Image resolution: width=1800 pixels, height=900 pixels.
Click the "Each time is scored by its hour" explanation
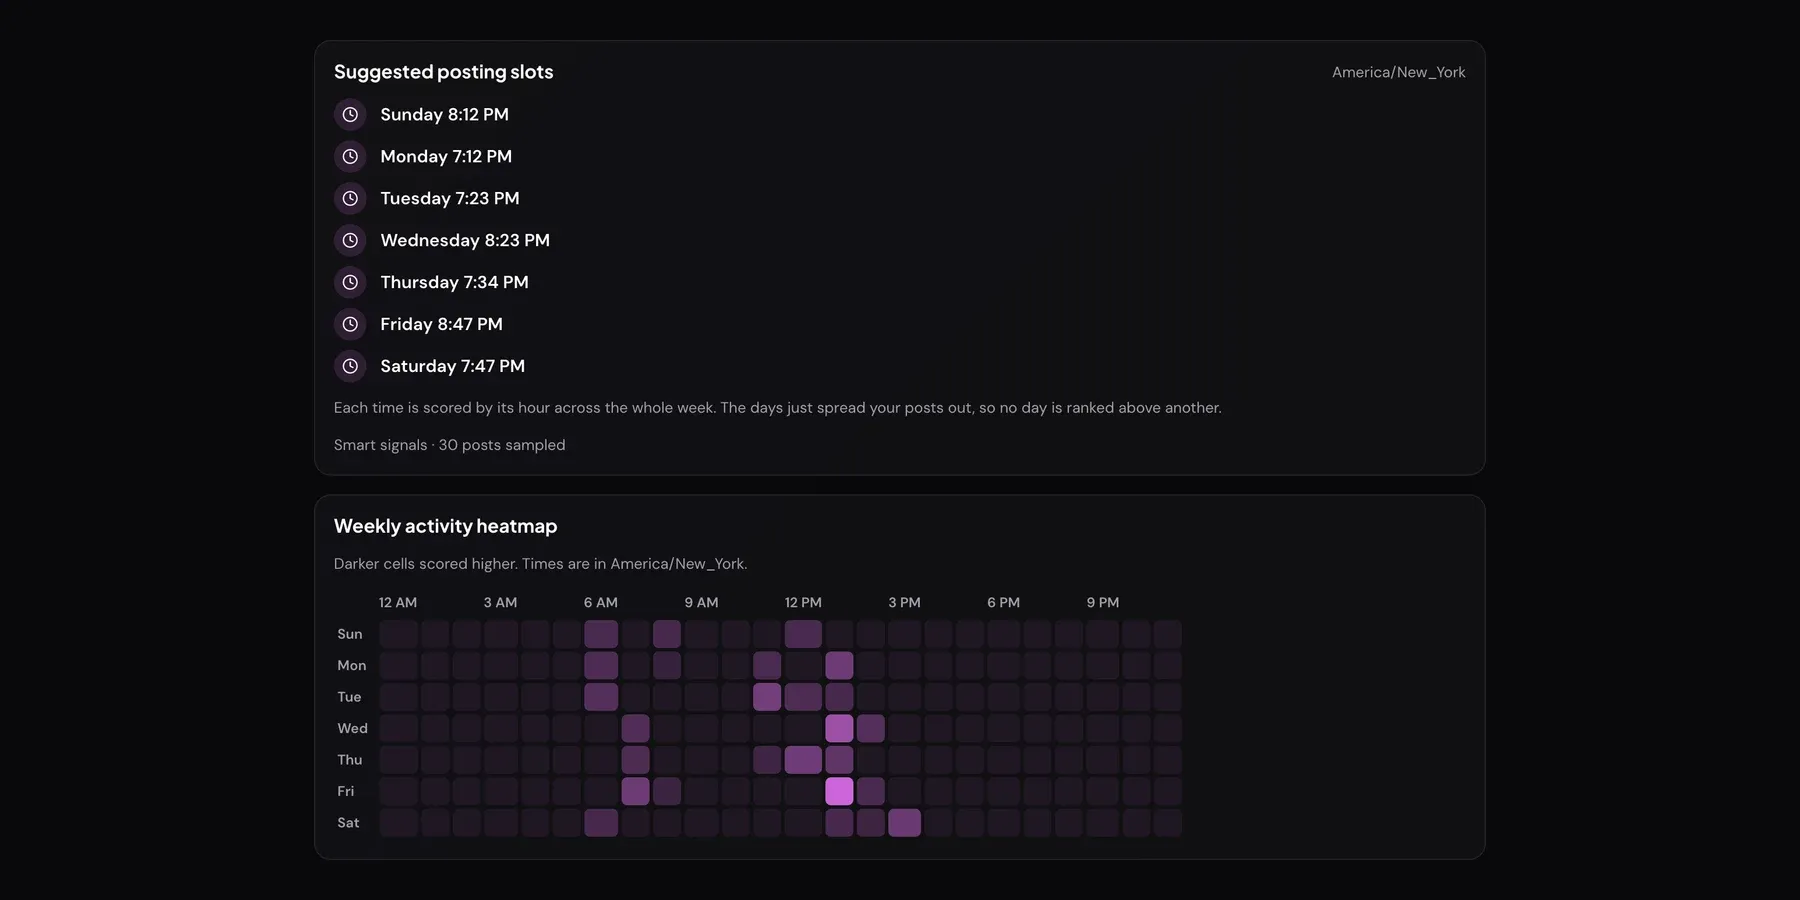click(x=777, y=408)
